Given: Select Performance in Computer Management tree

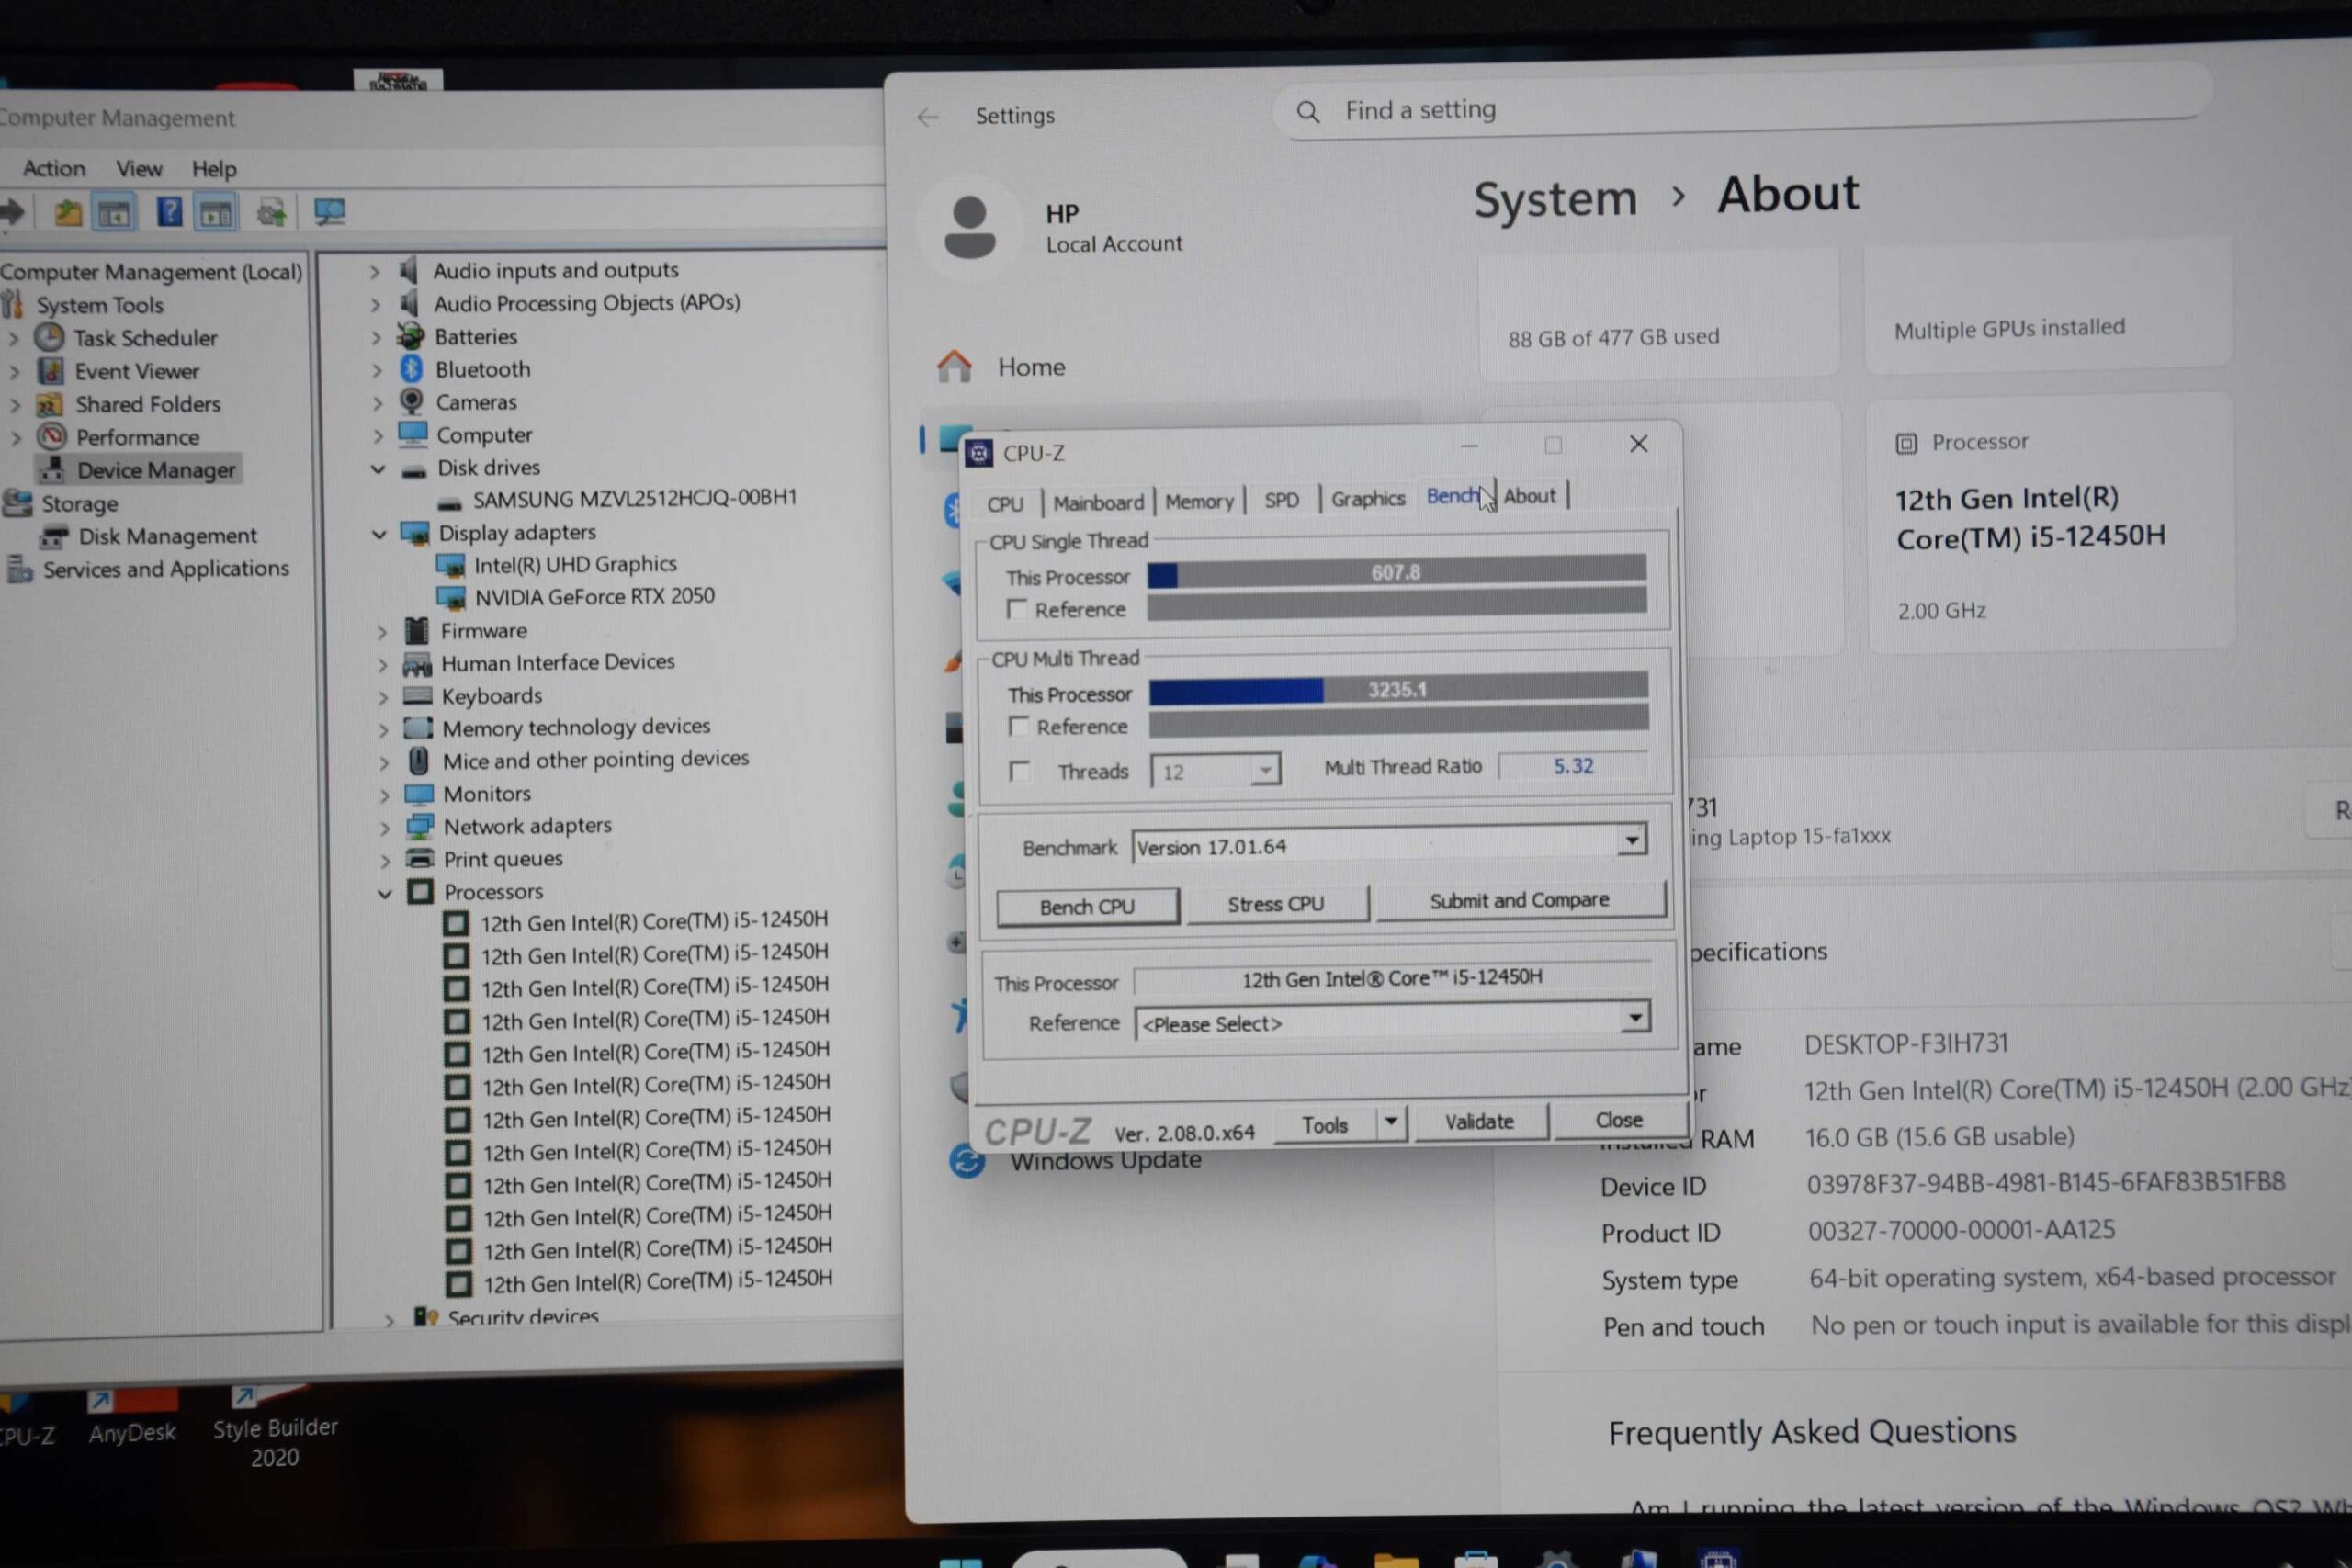Looking at the screenshot, I should [x=138, y=437].
